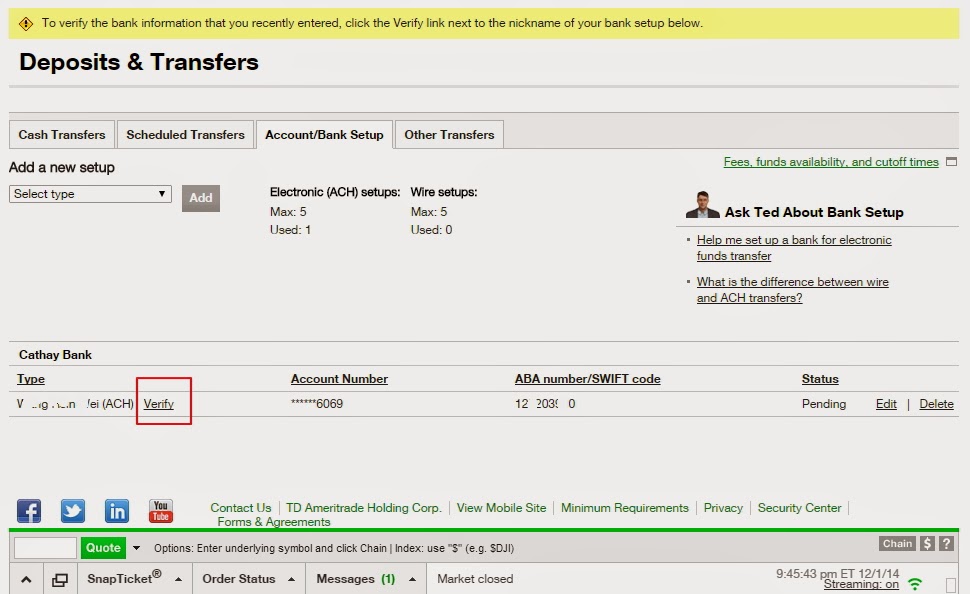970x594 pixels.
Task: Click the streaming wifi signal icon
Action: pyautogui.click(x=915, y=583)
